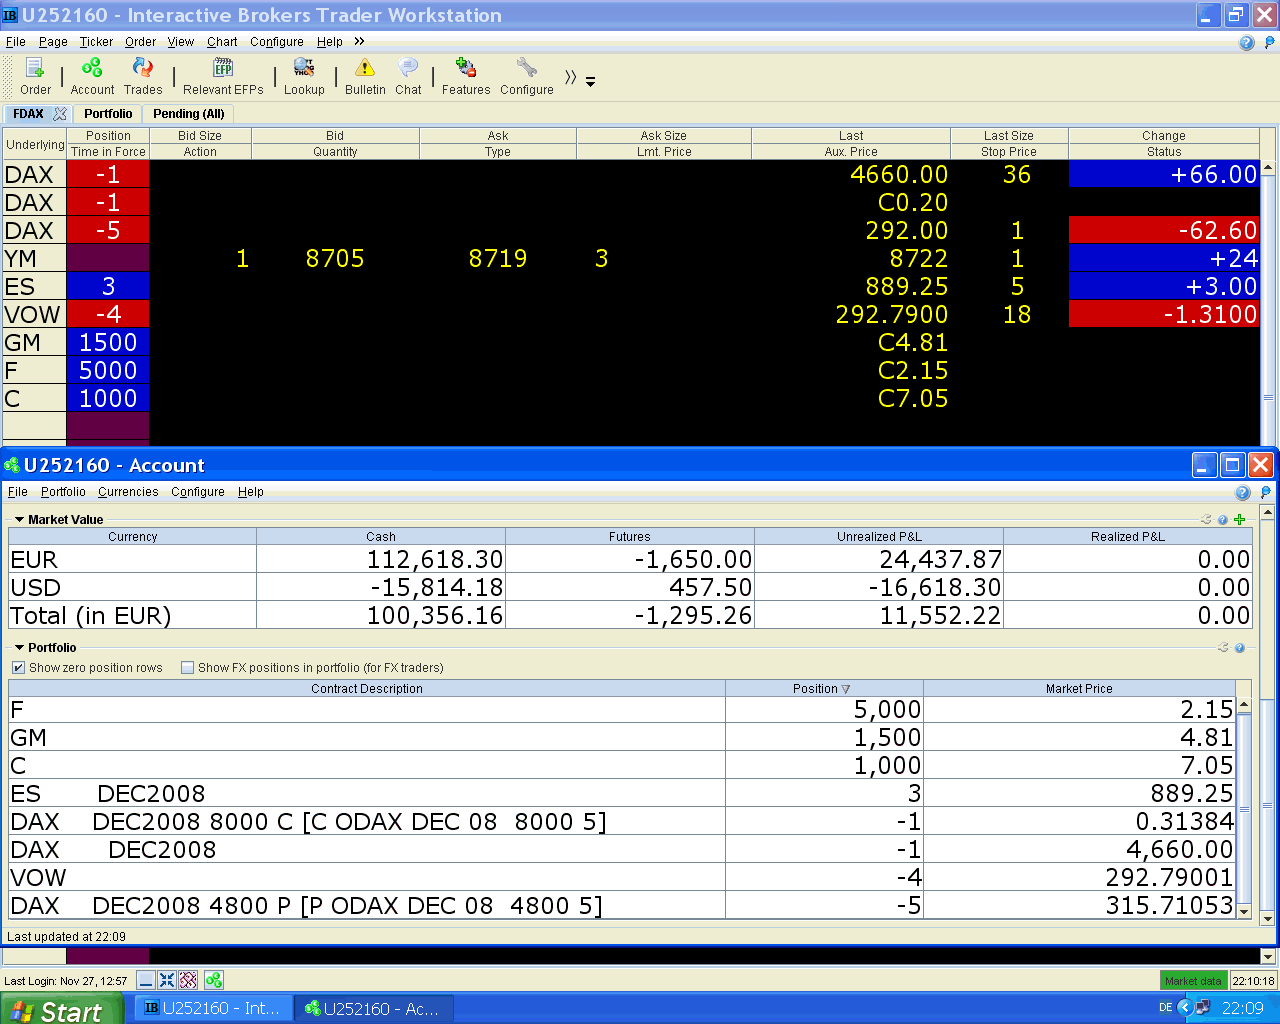The height and width of the screenshot is (1024, 1280).
Task: Collapse the Portfolio section
Action: click(19, 648)
